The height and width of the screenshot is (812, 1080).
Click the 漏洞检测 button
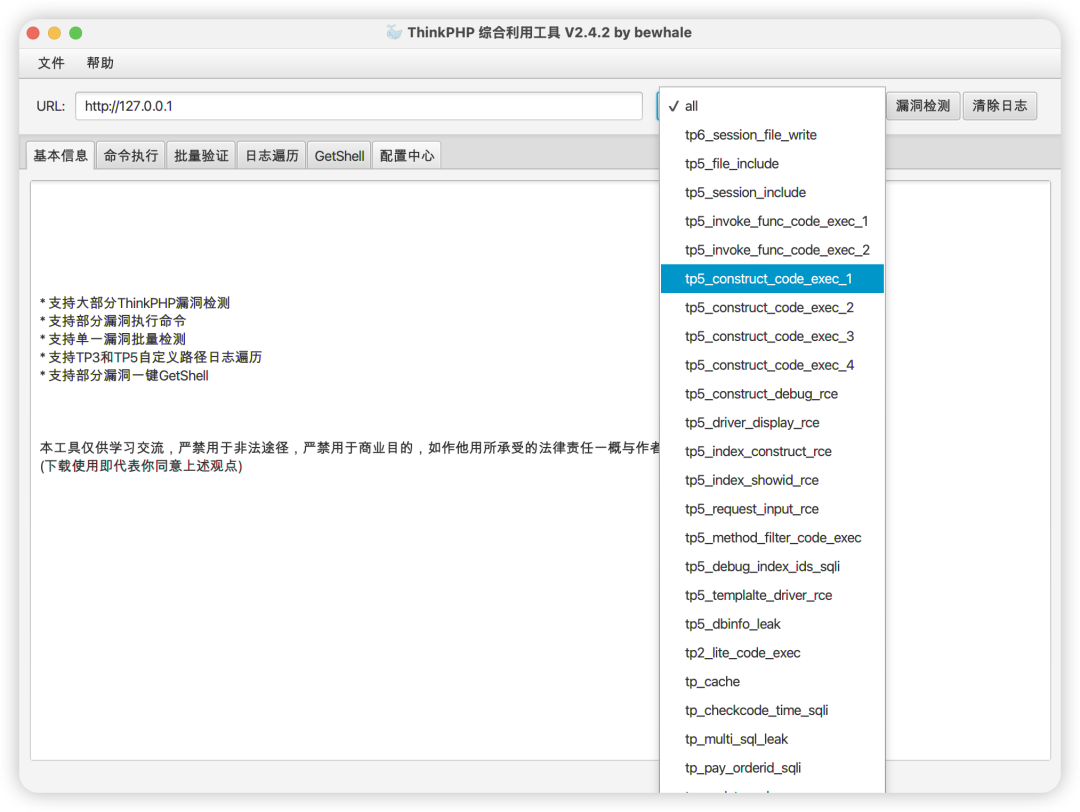pyautogui.click(x=922, y=106)
